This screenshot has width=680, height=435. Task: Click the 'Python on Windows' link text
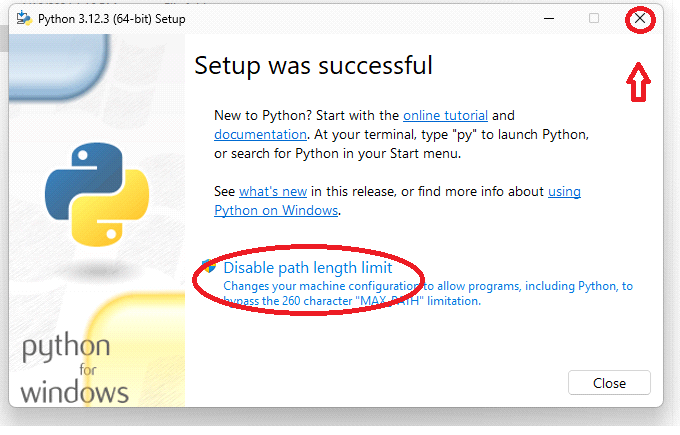point(276,210)
